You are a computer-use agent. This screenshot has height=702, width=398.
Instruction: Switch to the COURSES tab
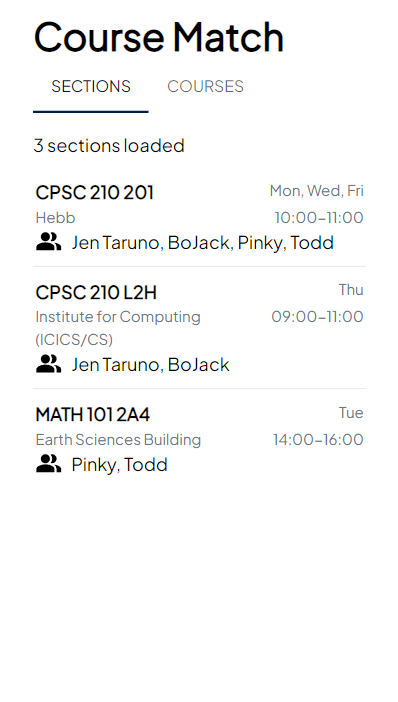205,86
